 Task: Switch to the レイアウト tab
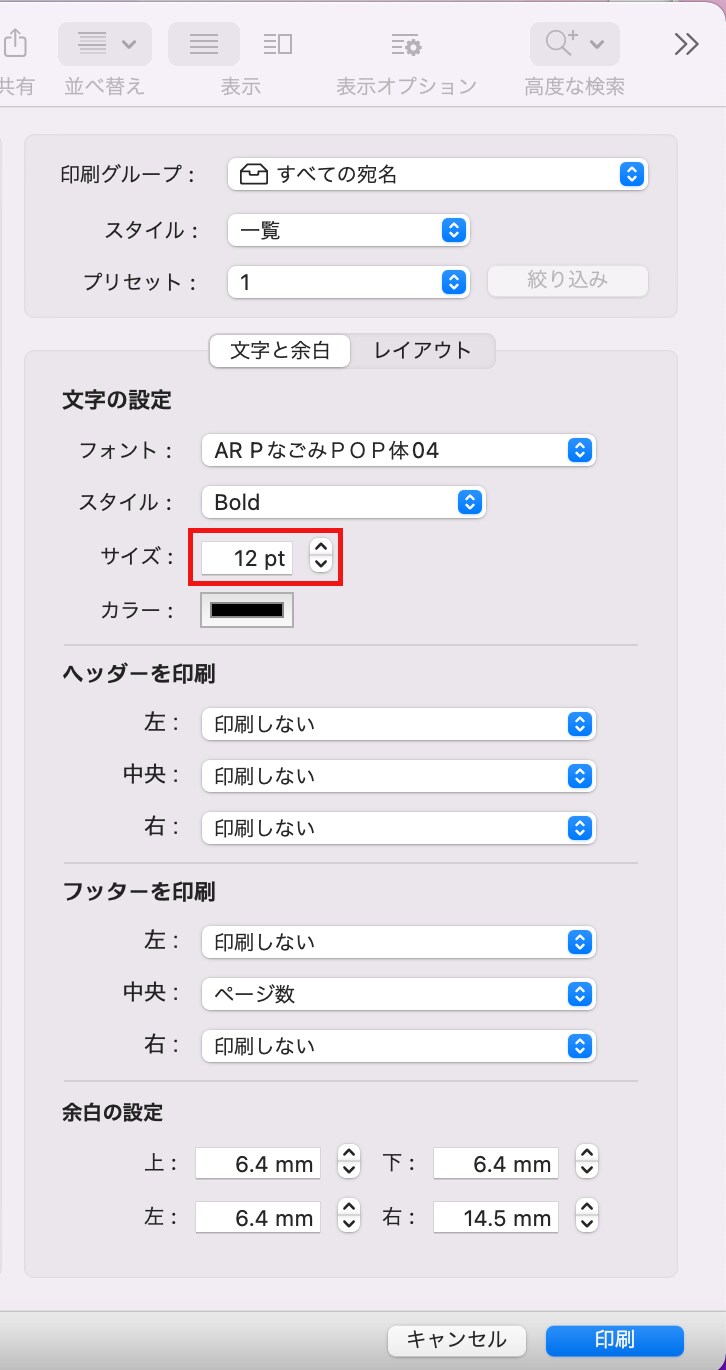click(422, 351)
